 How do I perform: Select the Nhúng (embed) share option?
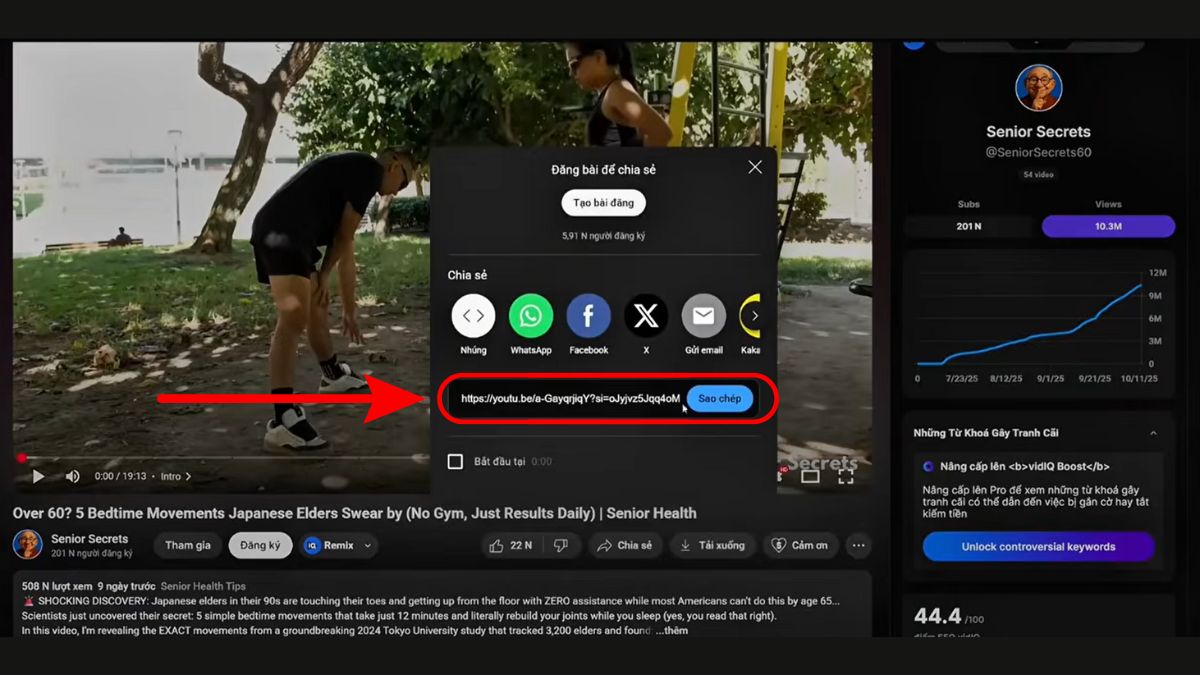click(x=472, y=317)
